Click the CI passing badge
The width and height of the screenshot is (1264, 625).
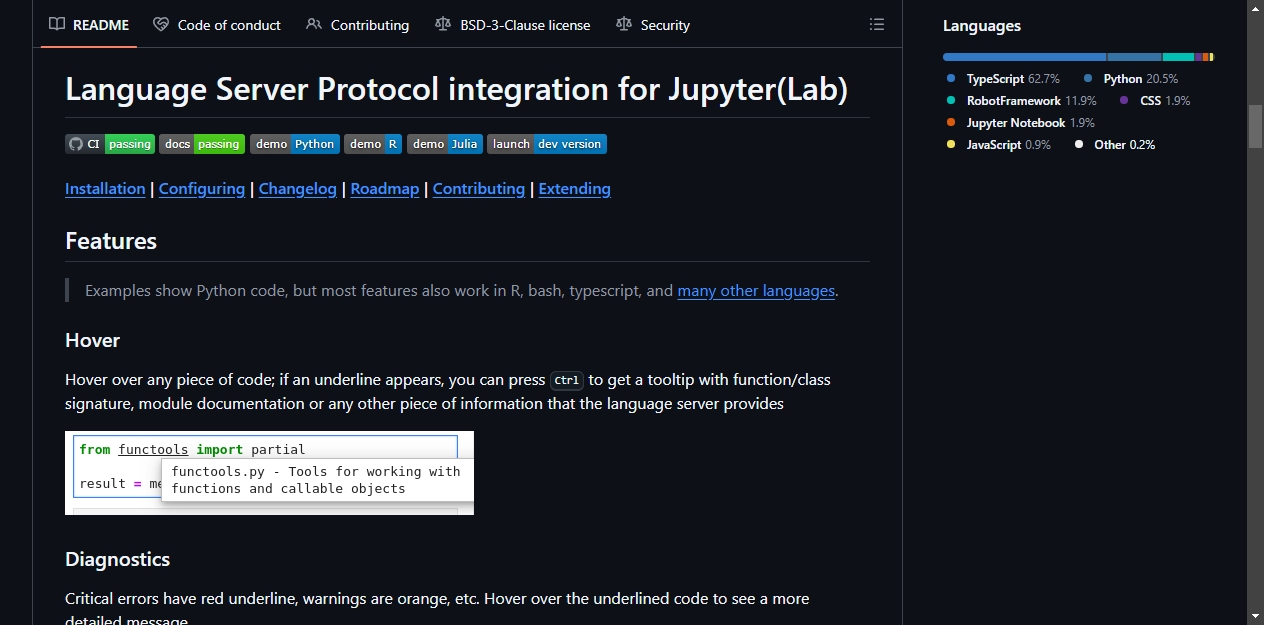point(110,144)
